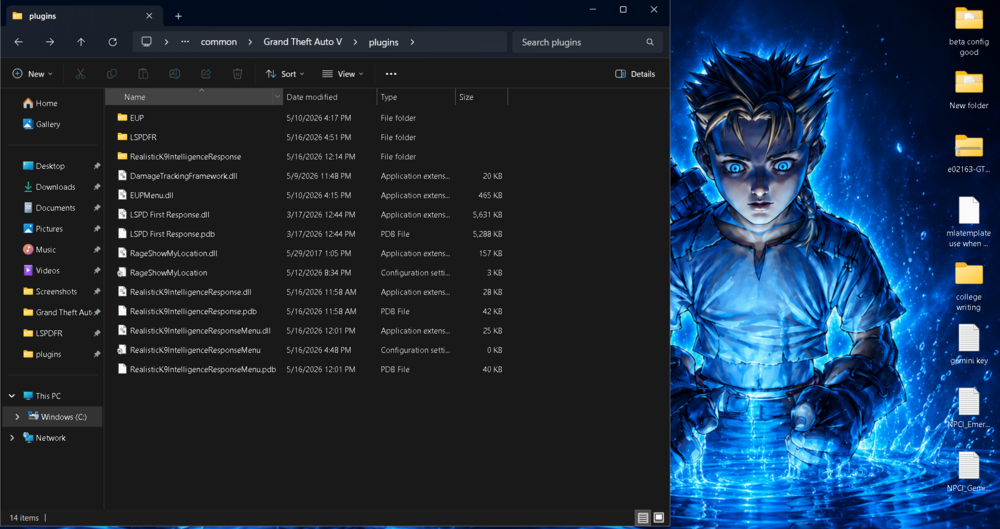Screen dimensions: 1000x529
Task: Click the Rename toolbar icon
Action: (x=174, y=74)
